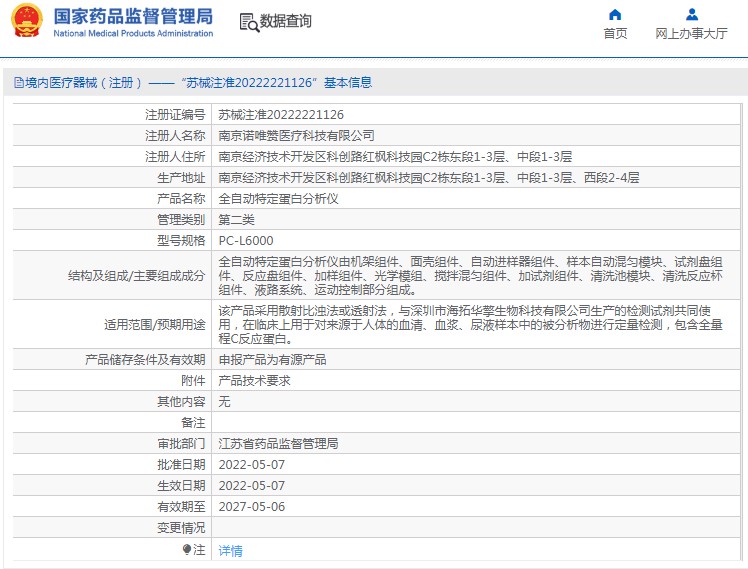Screen dimensions: 748x569
Task: Click the 生效日期 value 2022-05-07
Action: (x=251, y=486)
